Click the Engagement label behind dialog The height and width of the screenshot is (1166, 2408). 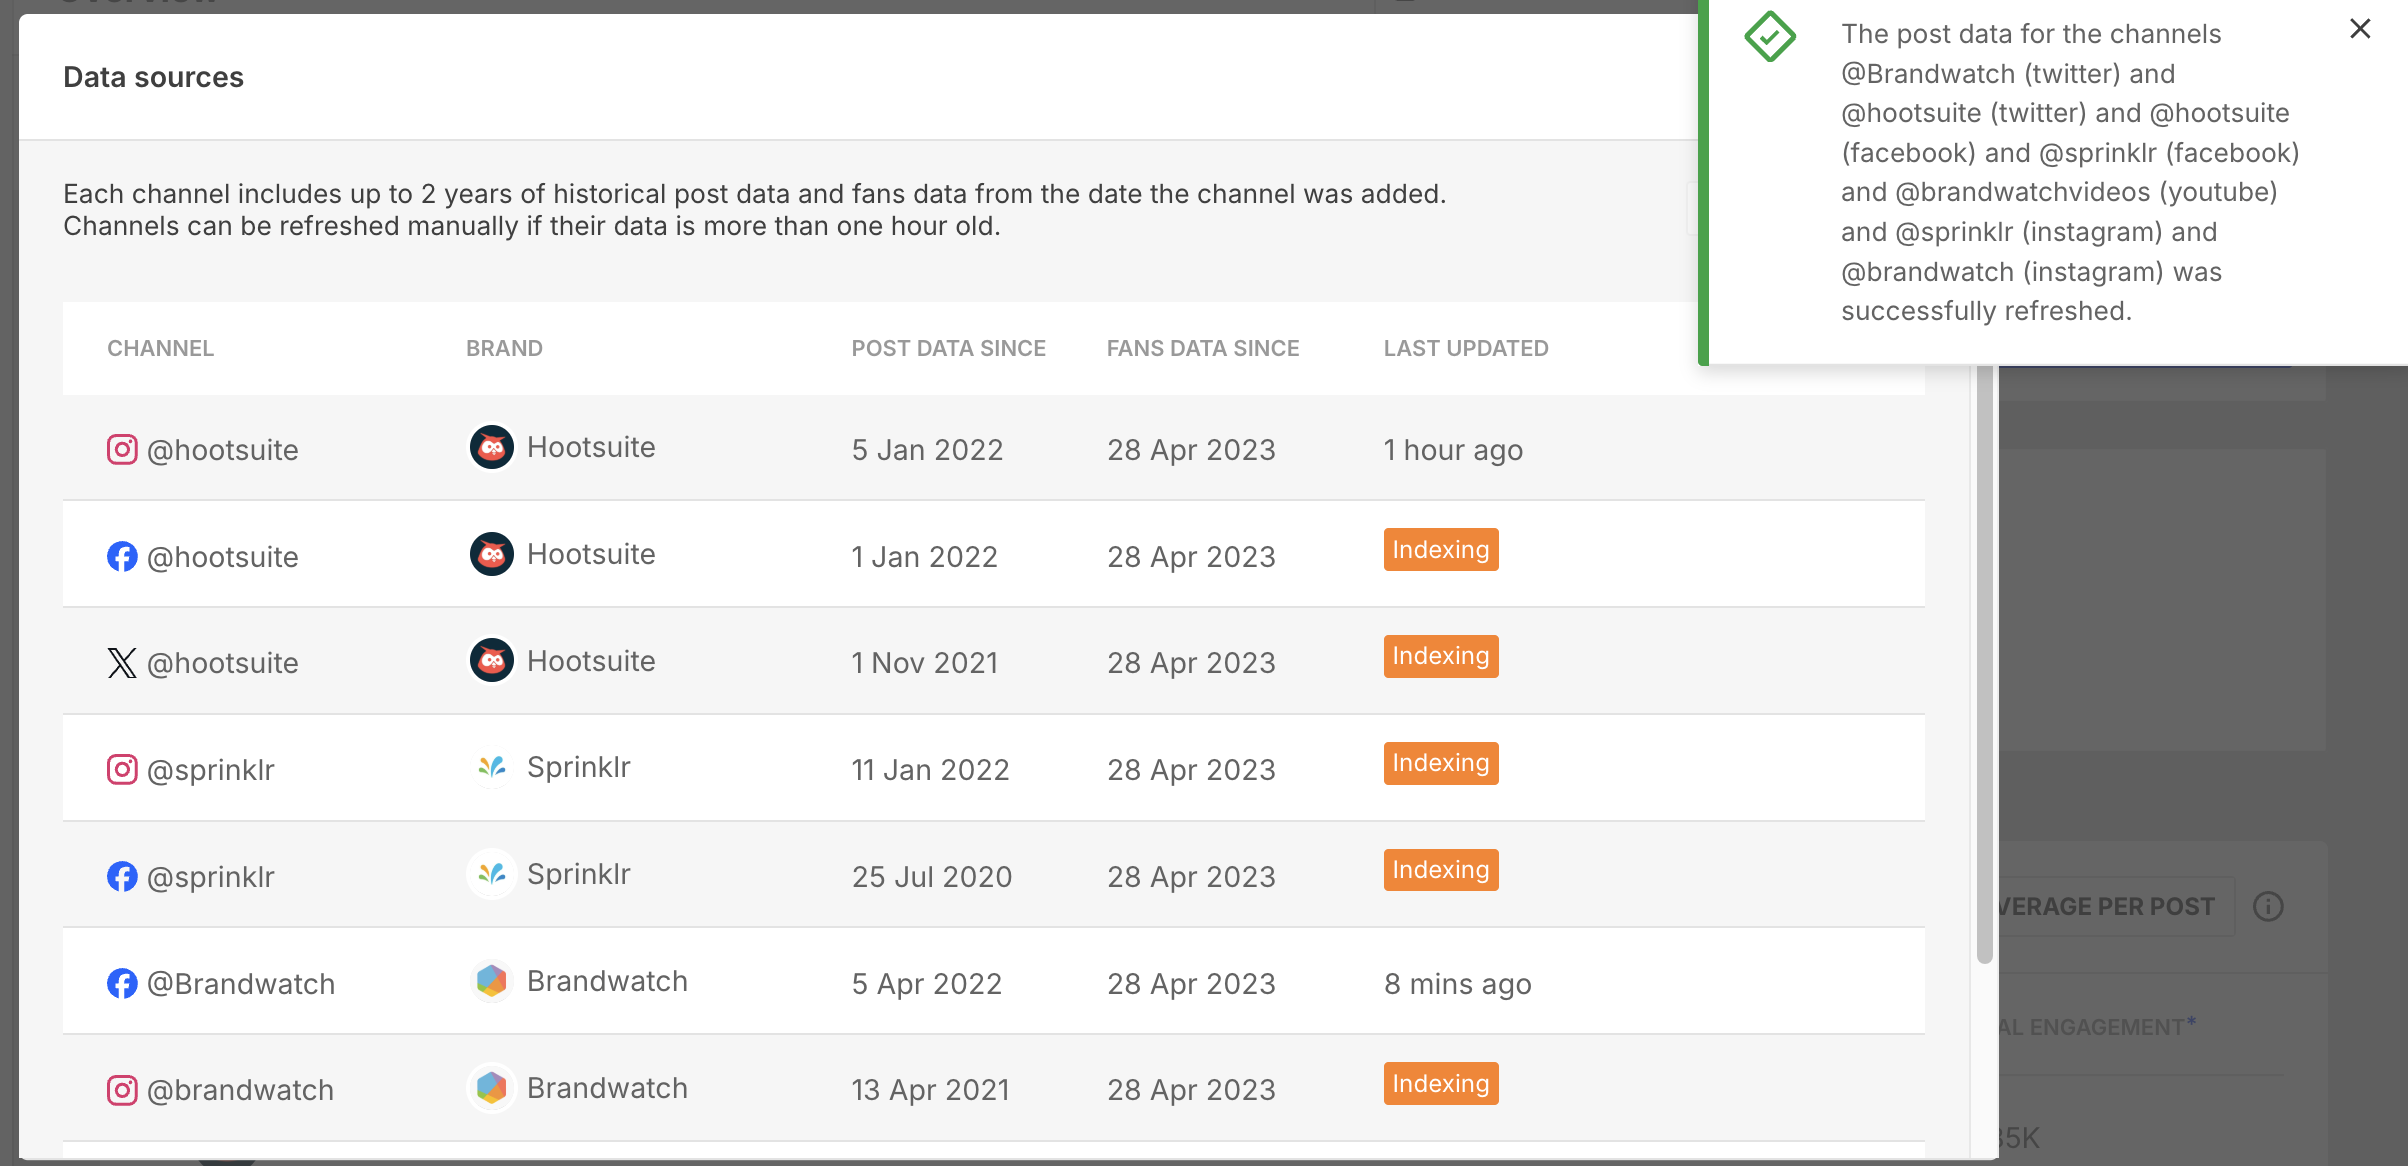[2097, 1027]
